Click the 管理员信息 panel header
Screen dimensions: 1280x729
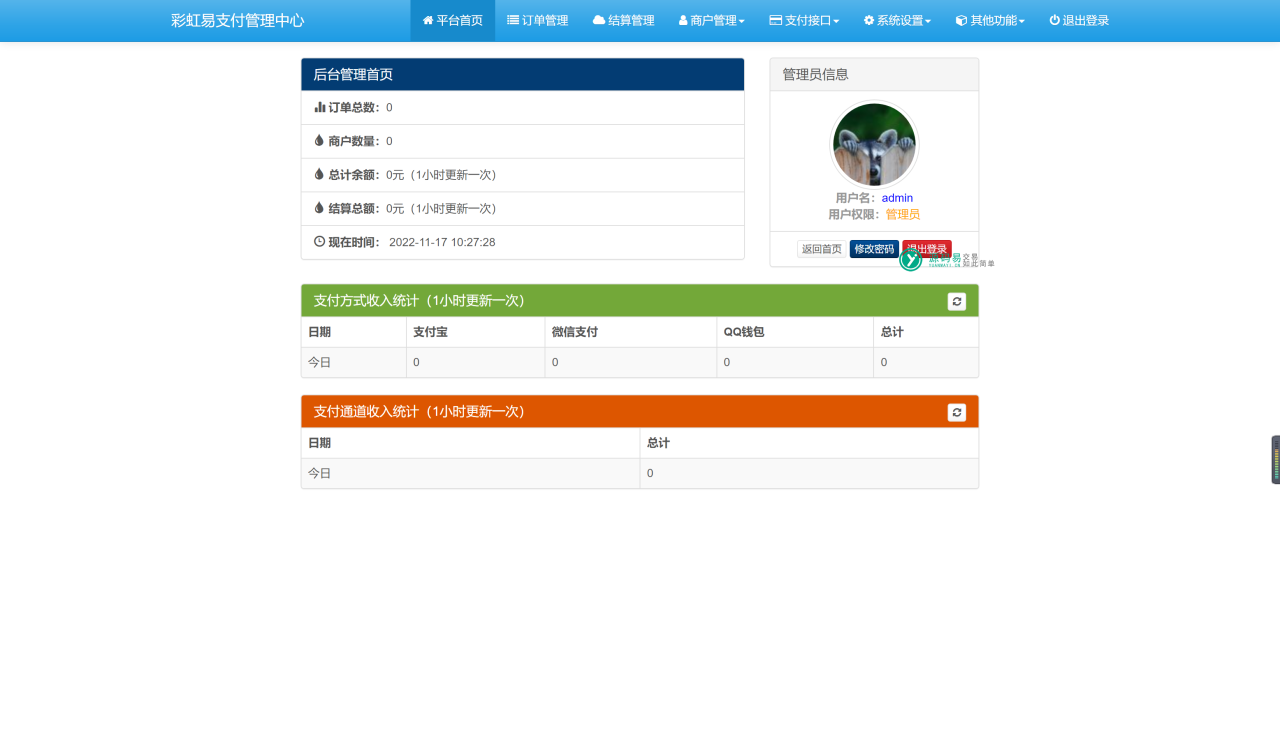coord(874,75)
